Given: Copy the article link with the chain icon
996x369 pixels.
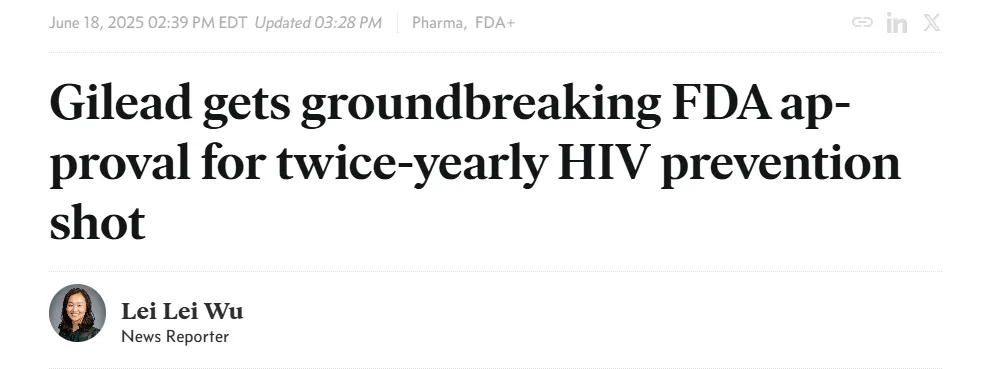Looking at the screenshot, I should point(862,23).
